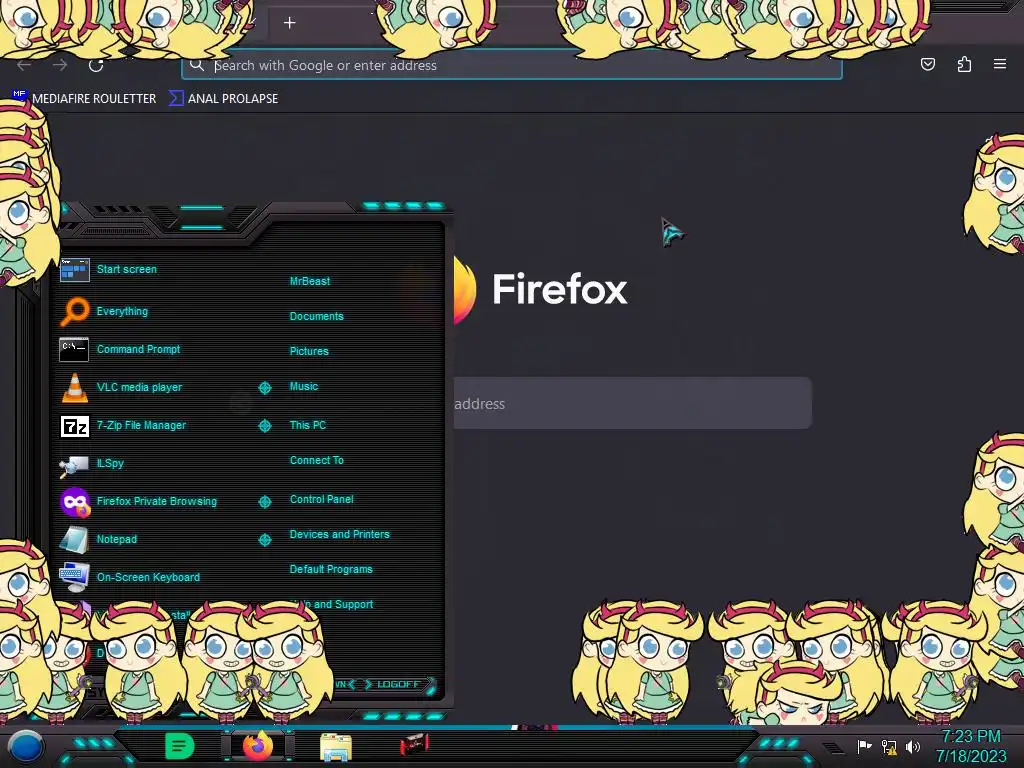Viewport: 1024px width, 768px height.
Task: Expand Notepad jump list arrow
Action: [264, 539]
